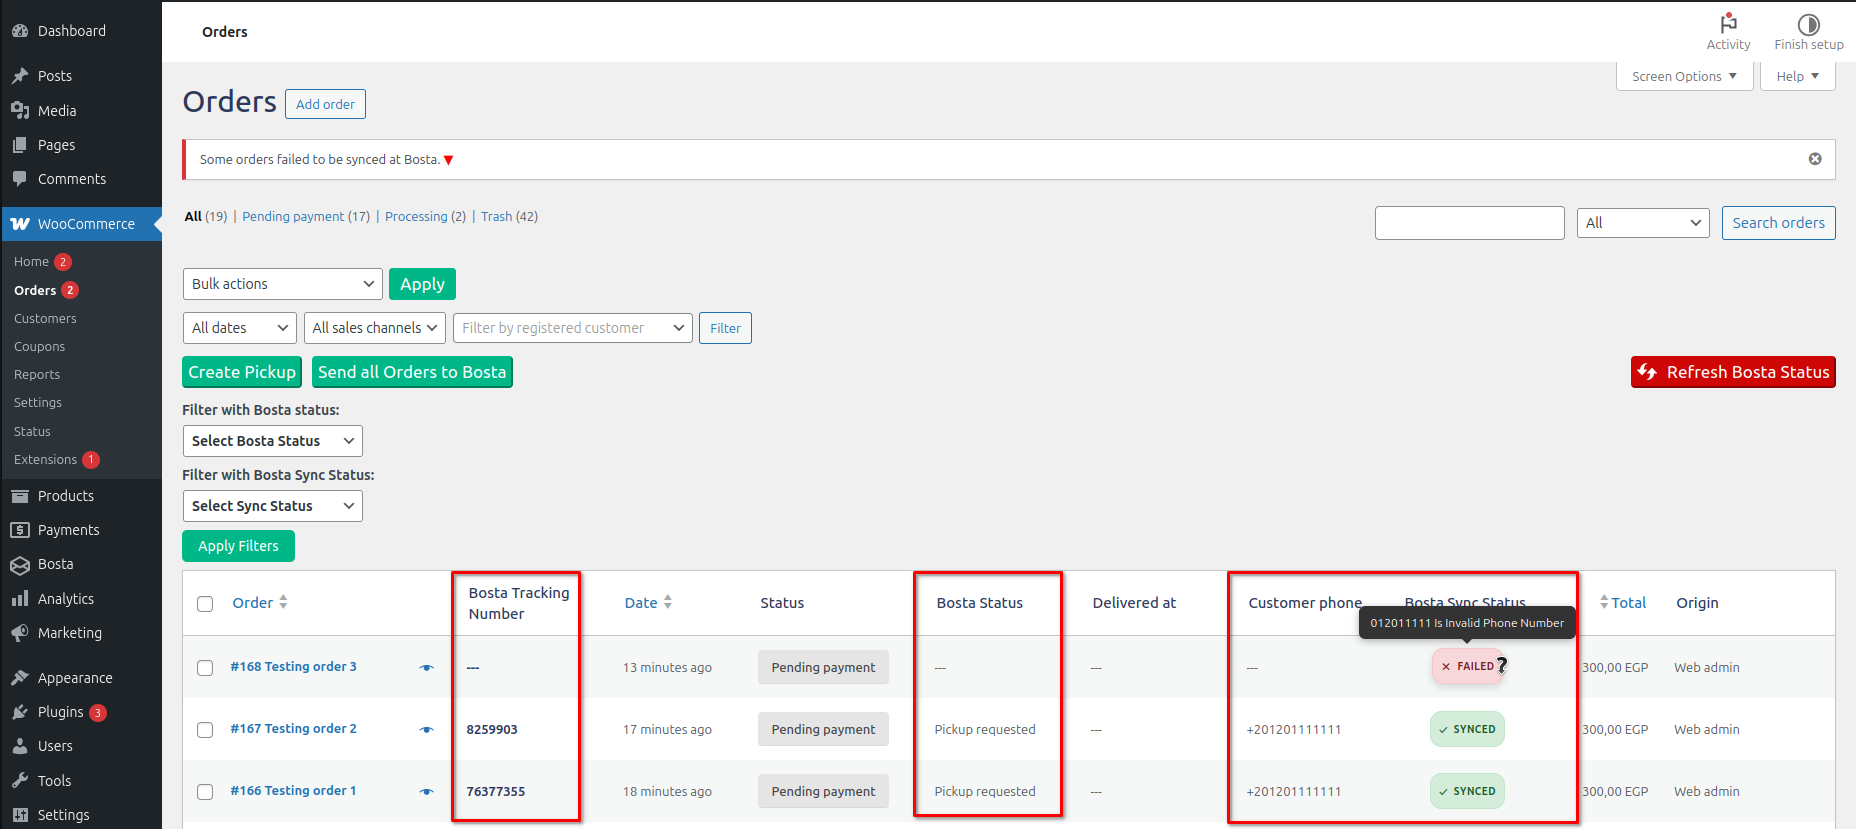Open the search field type 'All' dropdown
Viewport: 1856px width, 829px height.
(x=1644, y=223)
